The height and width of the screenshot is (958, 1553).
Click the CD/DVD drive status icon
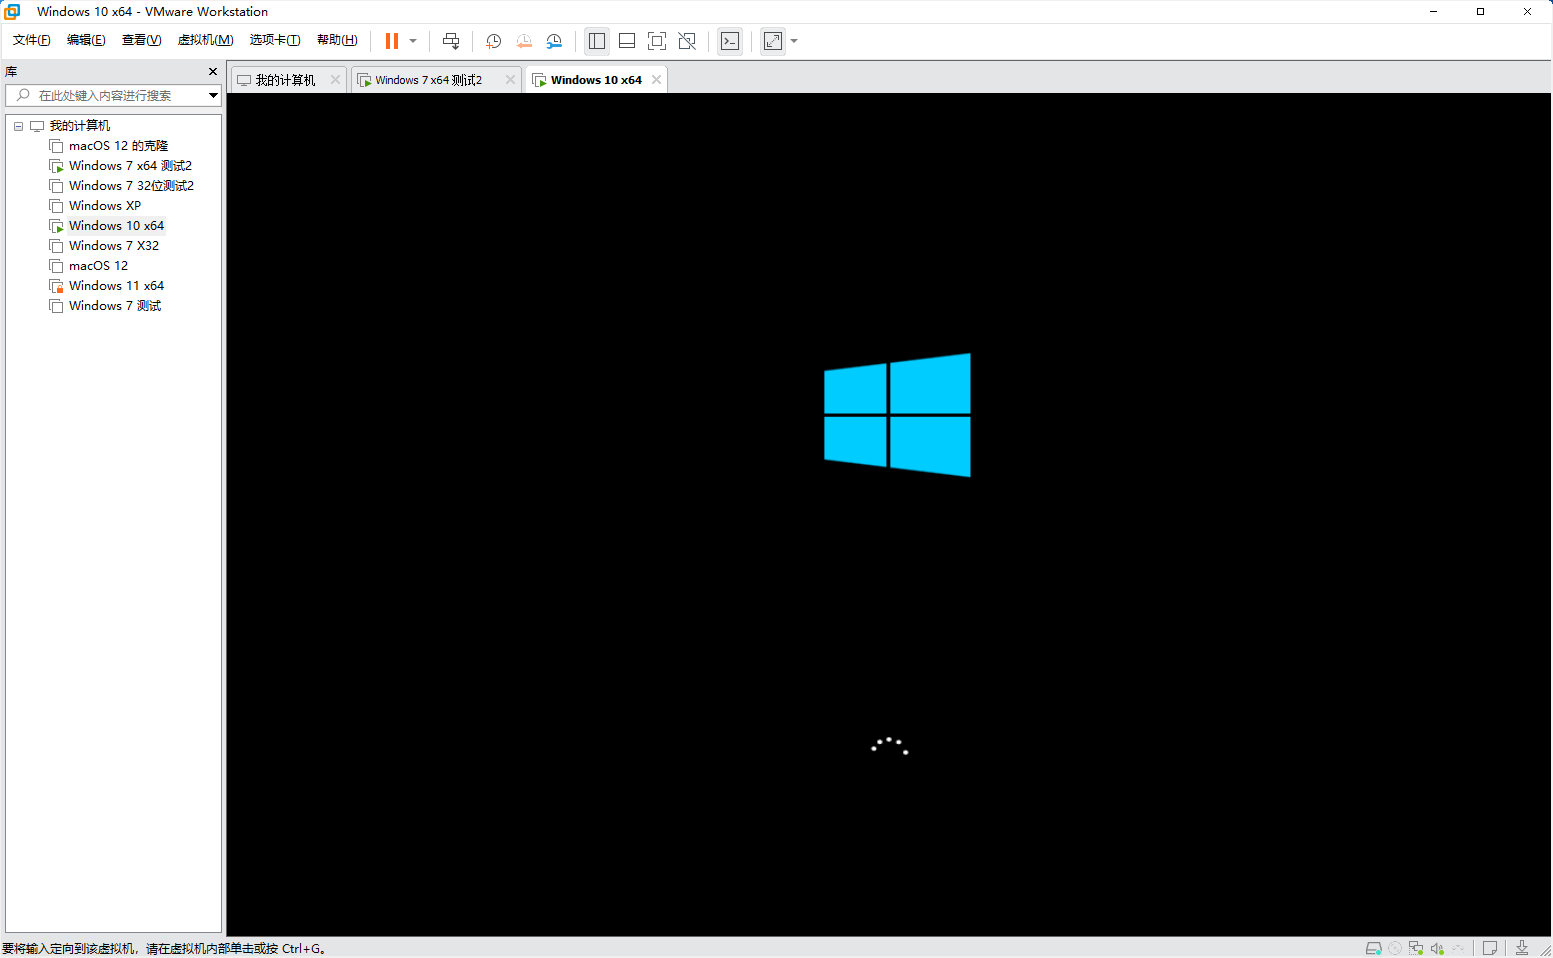(1395, 948)
